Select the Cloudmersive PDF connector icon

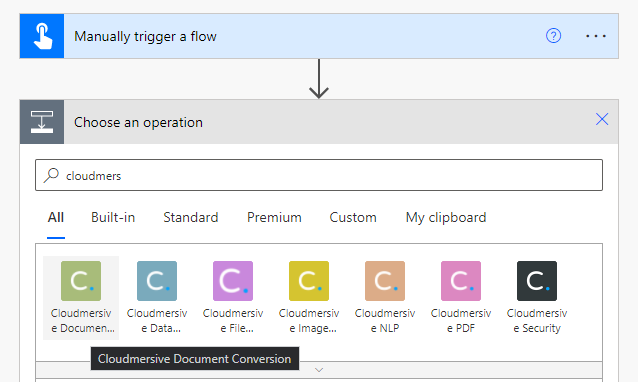[x=461, y=281]
